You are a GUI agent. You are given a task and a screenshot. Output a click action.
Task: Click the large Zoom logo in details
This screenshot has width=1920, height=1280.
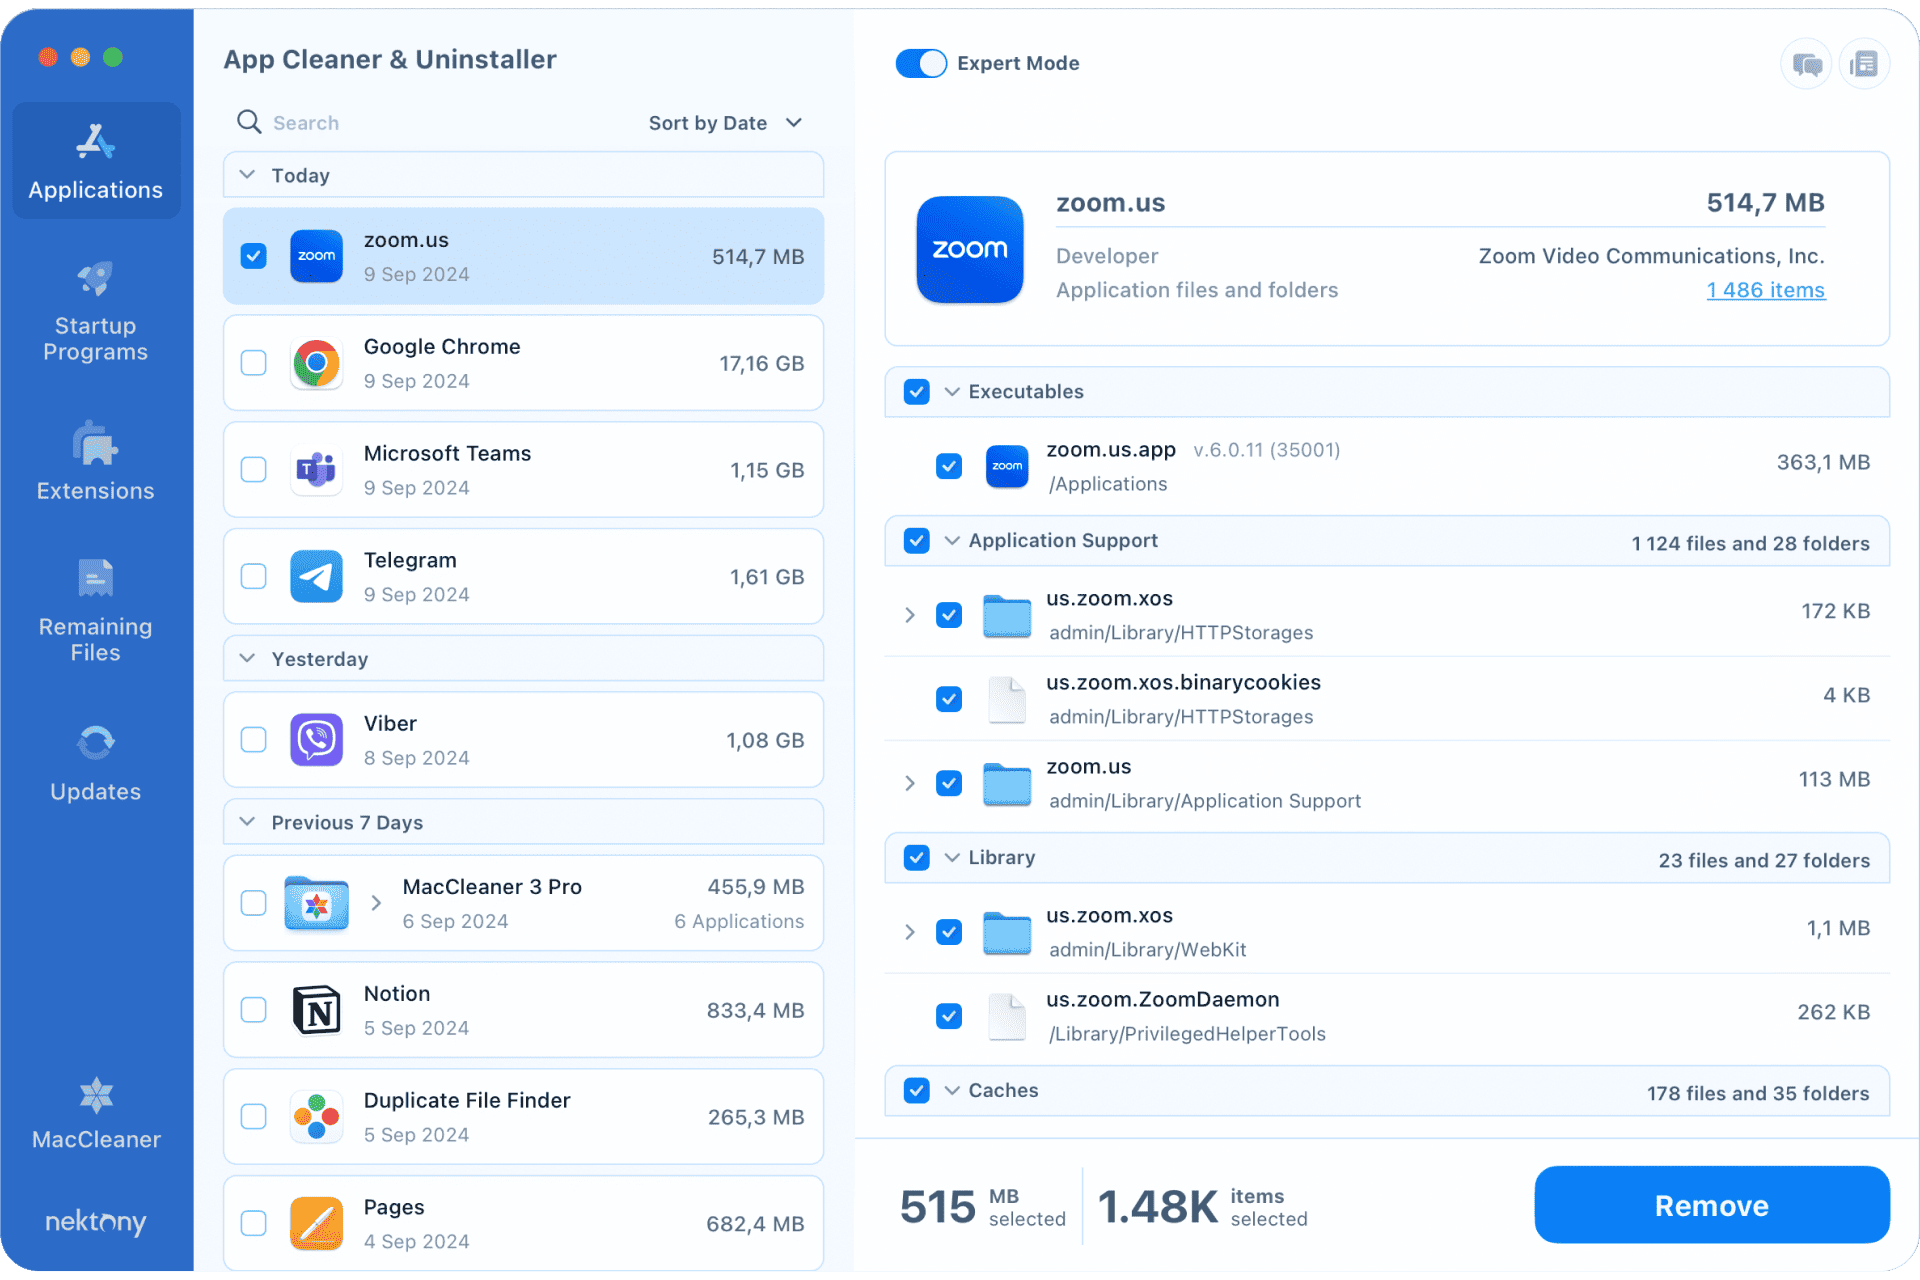tap(970, 249)
